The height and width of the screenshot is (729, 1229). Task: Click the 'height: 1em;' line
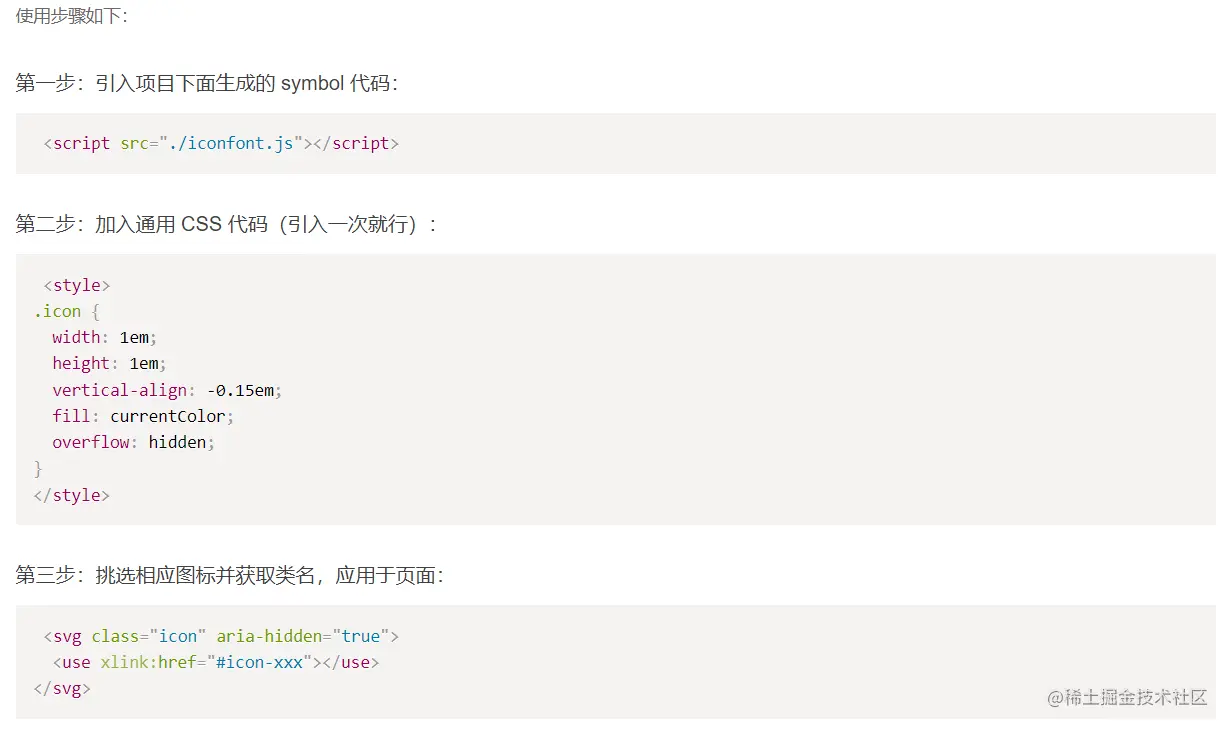click(x=110, y=363)
